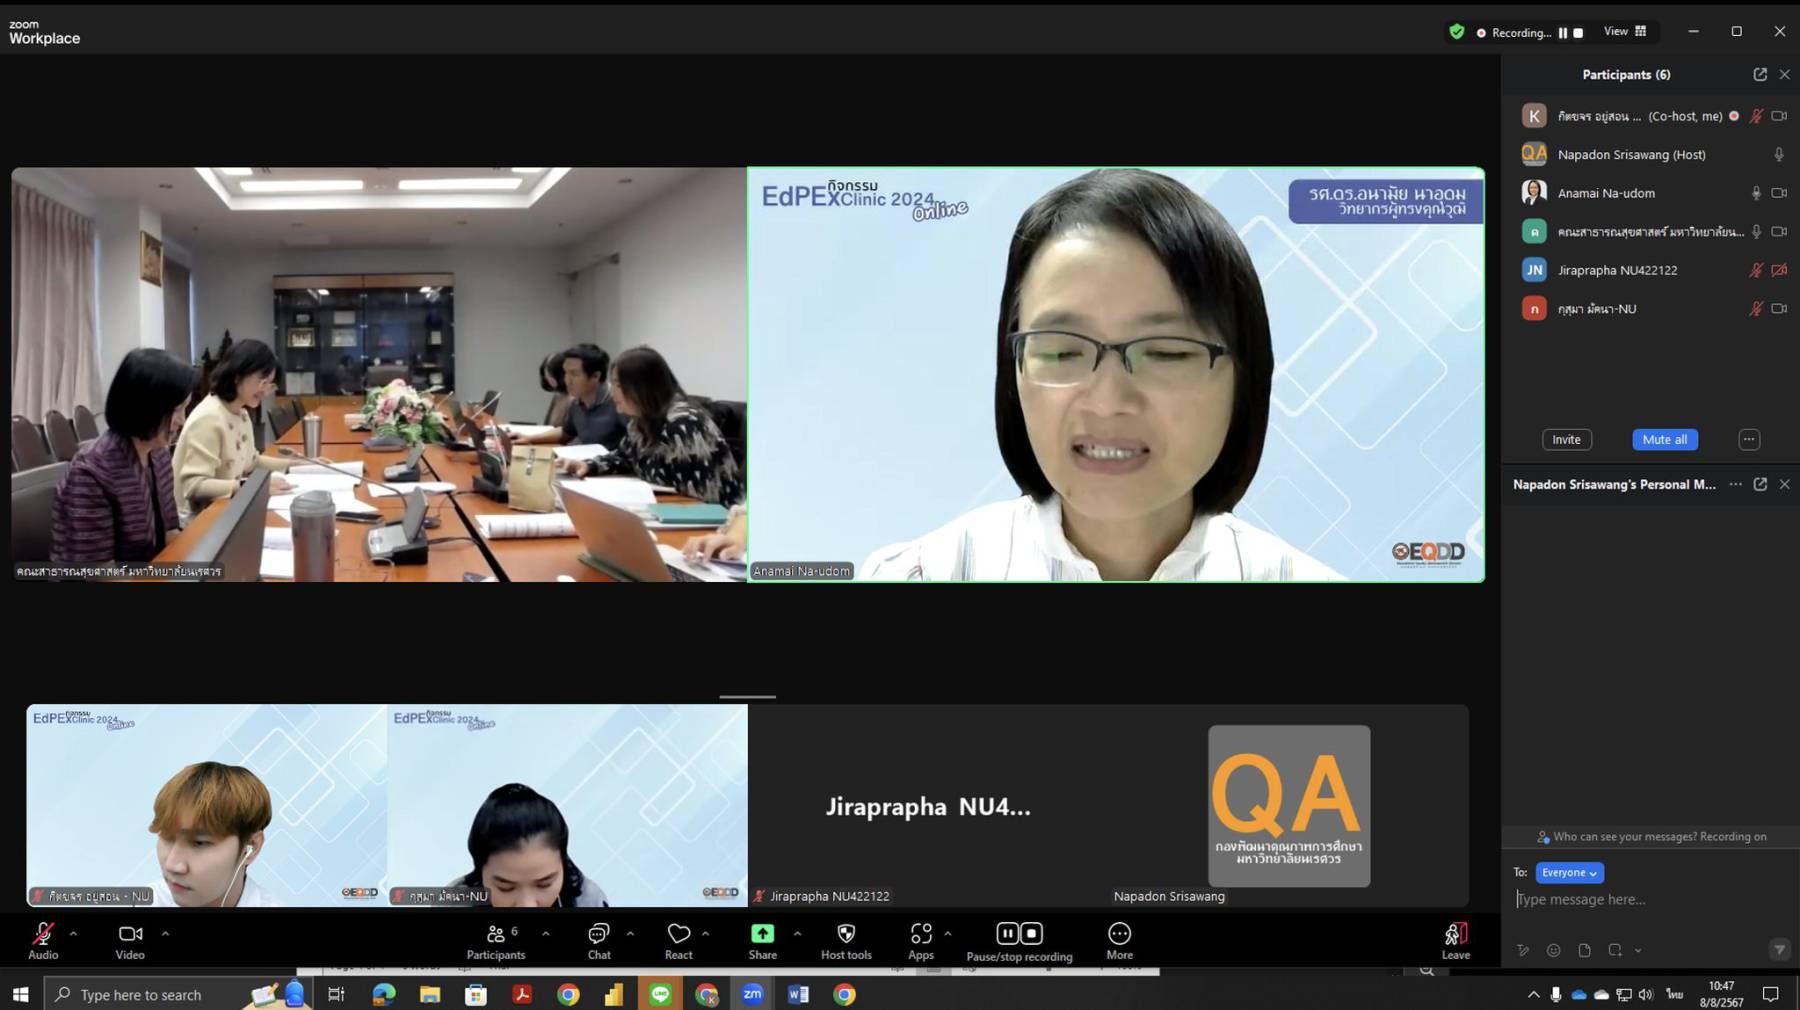Open LINE from the taskbar
1800x1010 pixels.
point(660,994)
